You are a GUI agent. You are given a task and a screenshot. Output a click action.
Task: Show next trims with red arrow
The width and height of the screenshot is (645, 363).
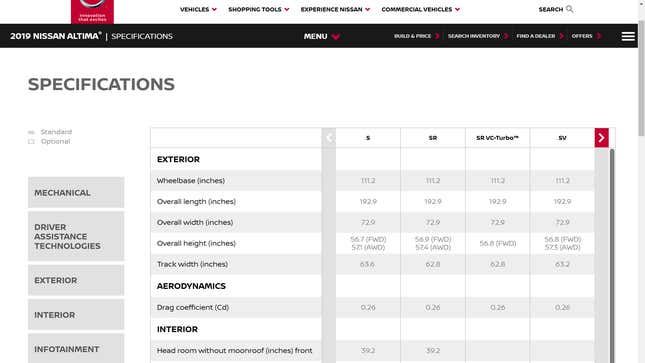[x=601, y=138]
